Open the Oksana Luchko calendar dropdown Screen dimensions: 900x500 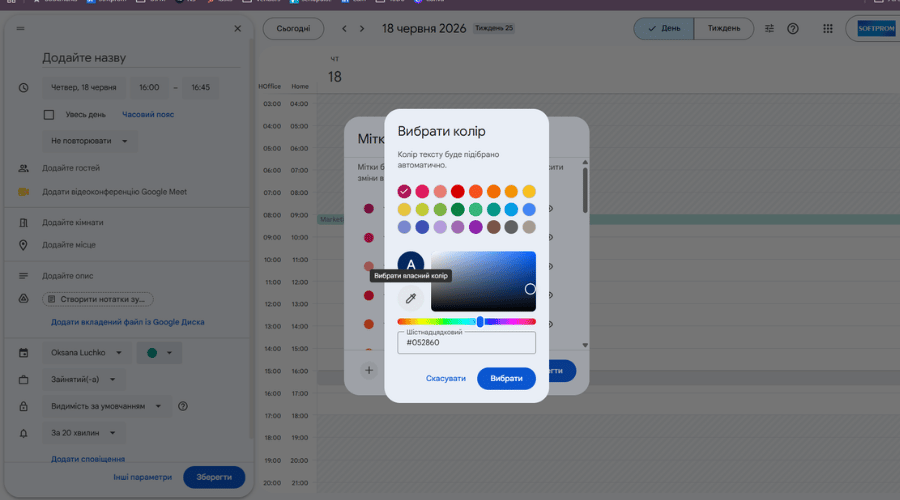[x=87, y=353]
